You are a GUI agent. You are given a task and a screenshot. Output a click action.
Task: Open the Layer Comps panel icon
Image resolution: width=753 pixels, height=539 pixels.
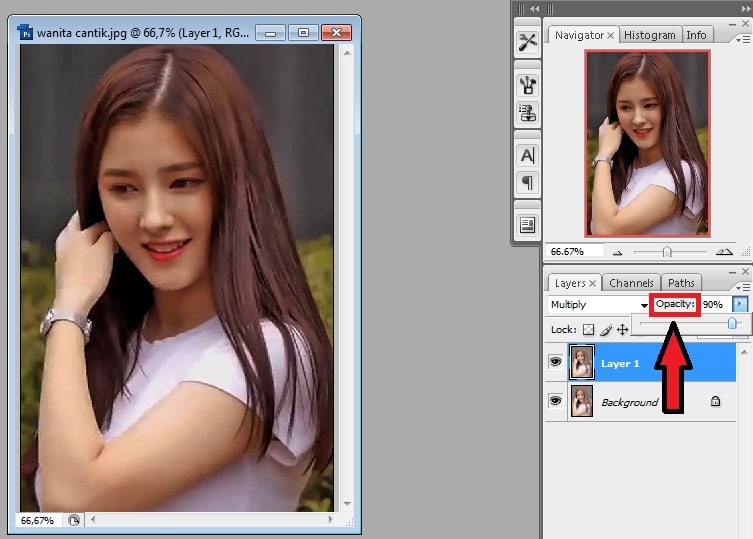(527, 225)
